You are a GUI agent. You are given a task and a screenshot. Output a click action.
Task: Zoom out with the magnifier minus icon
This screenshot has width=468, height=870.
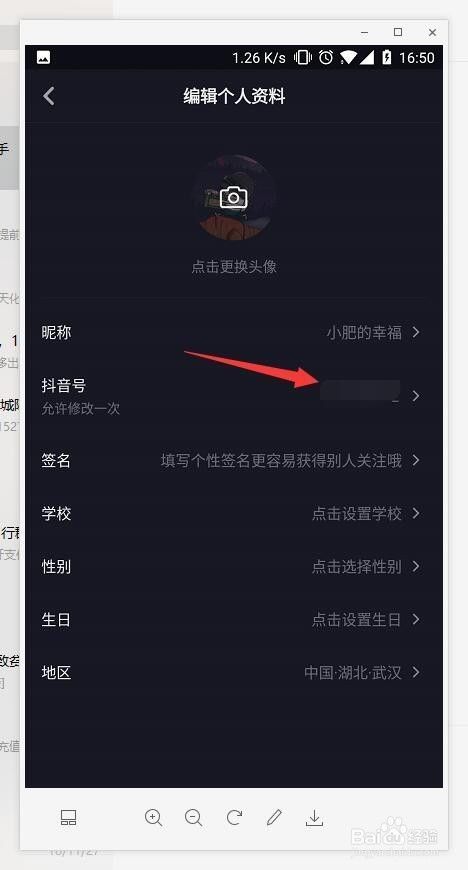[193, 817]
